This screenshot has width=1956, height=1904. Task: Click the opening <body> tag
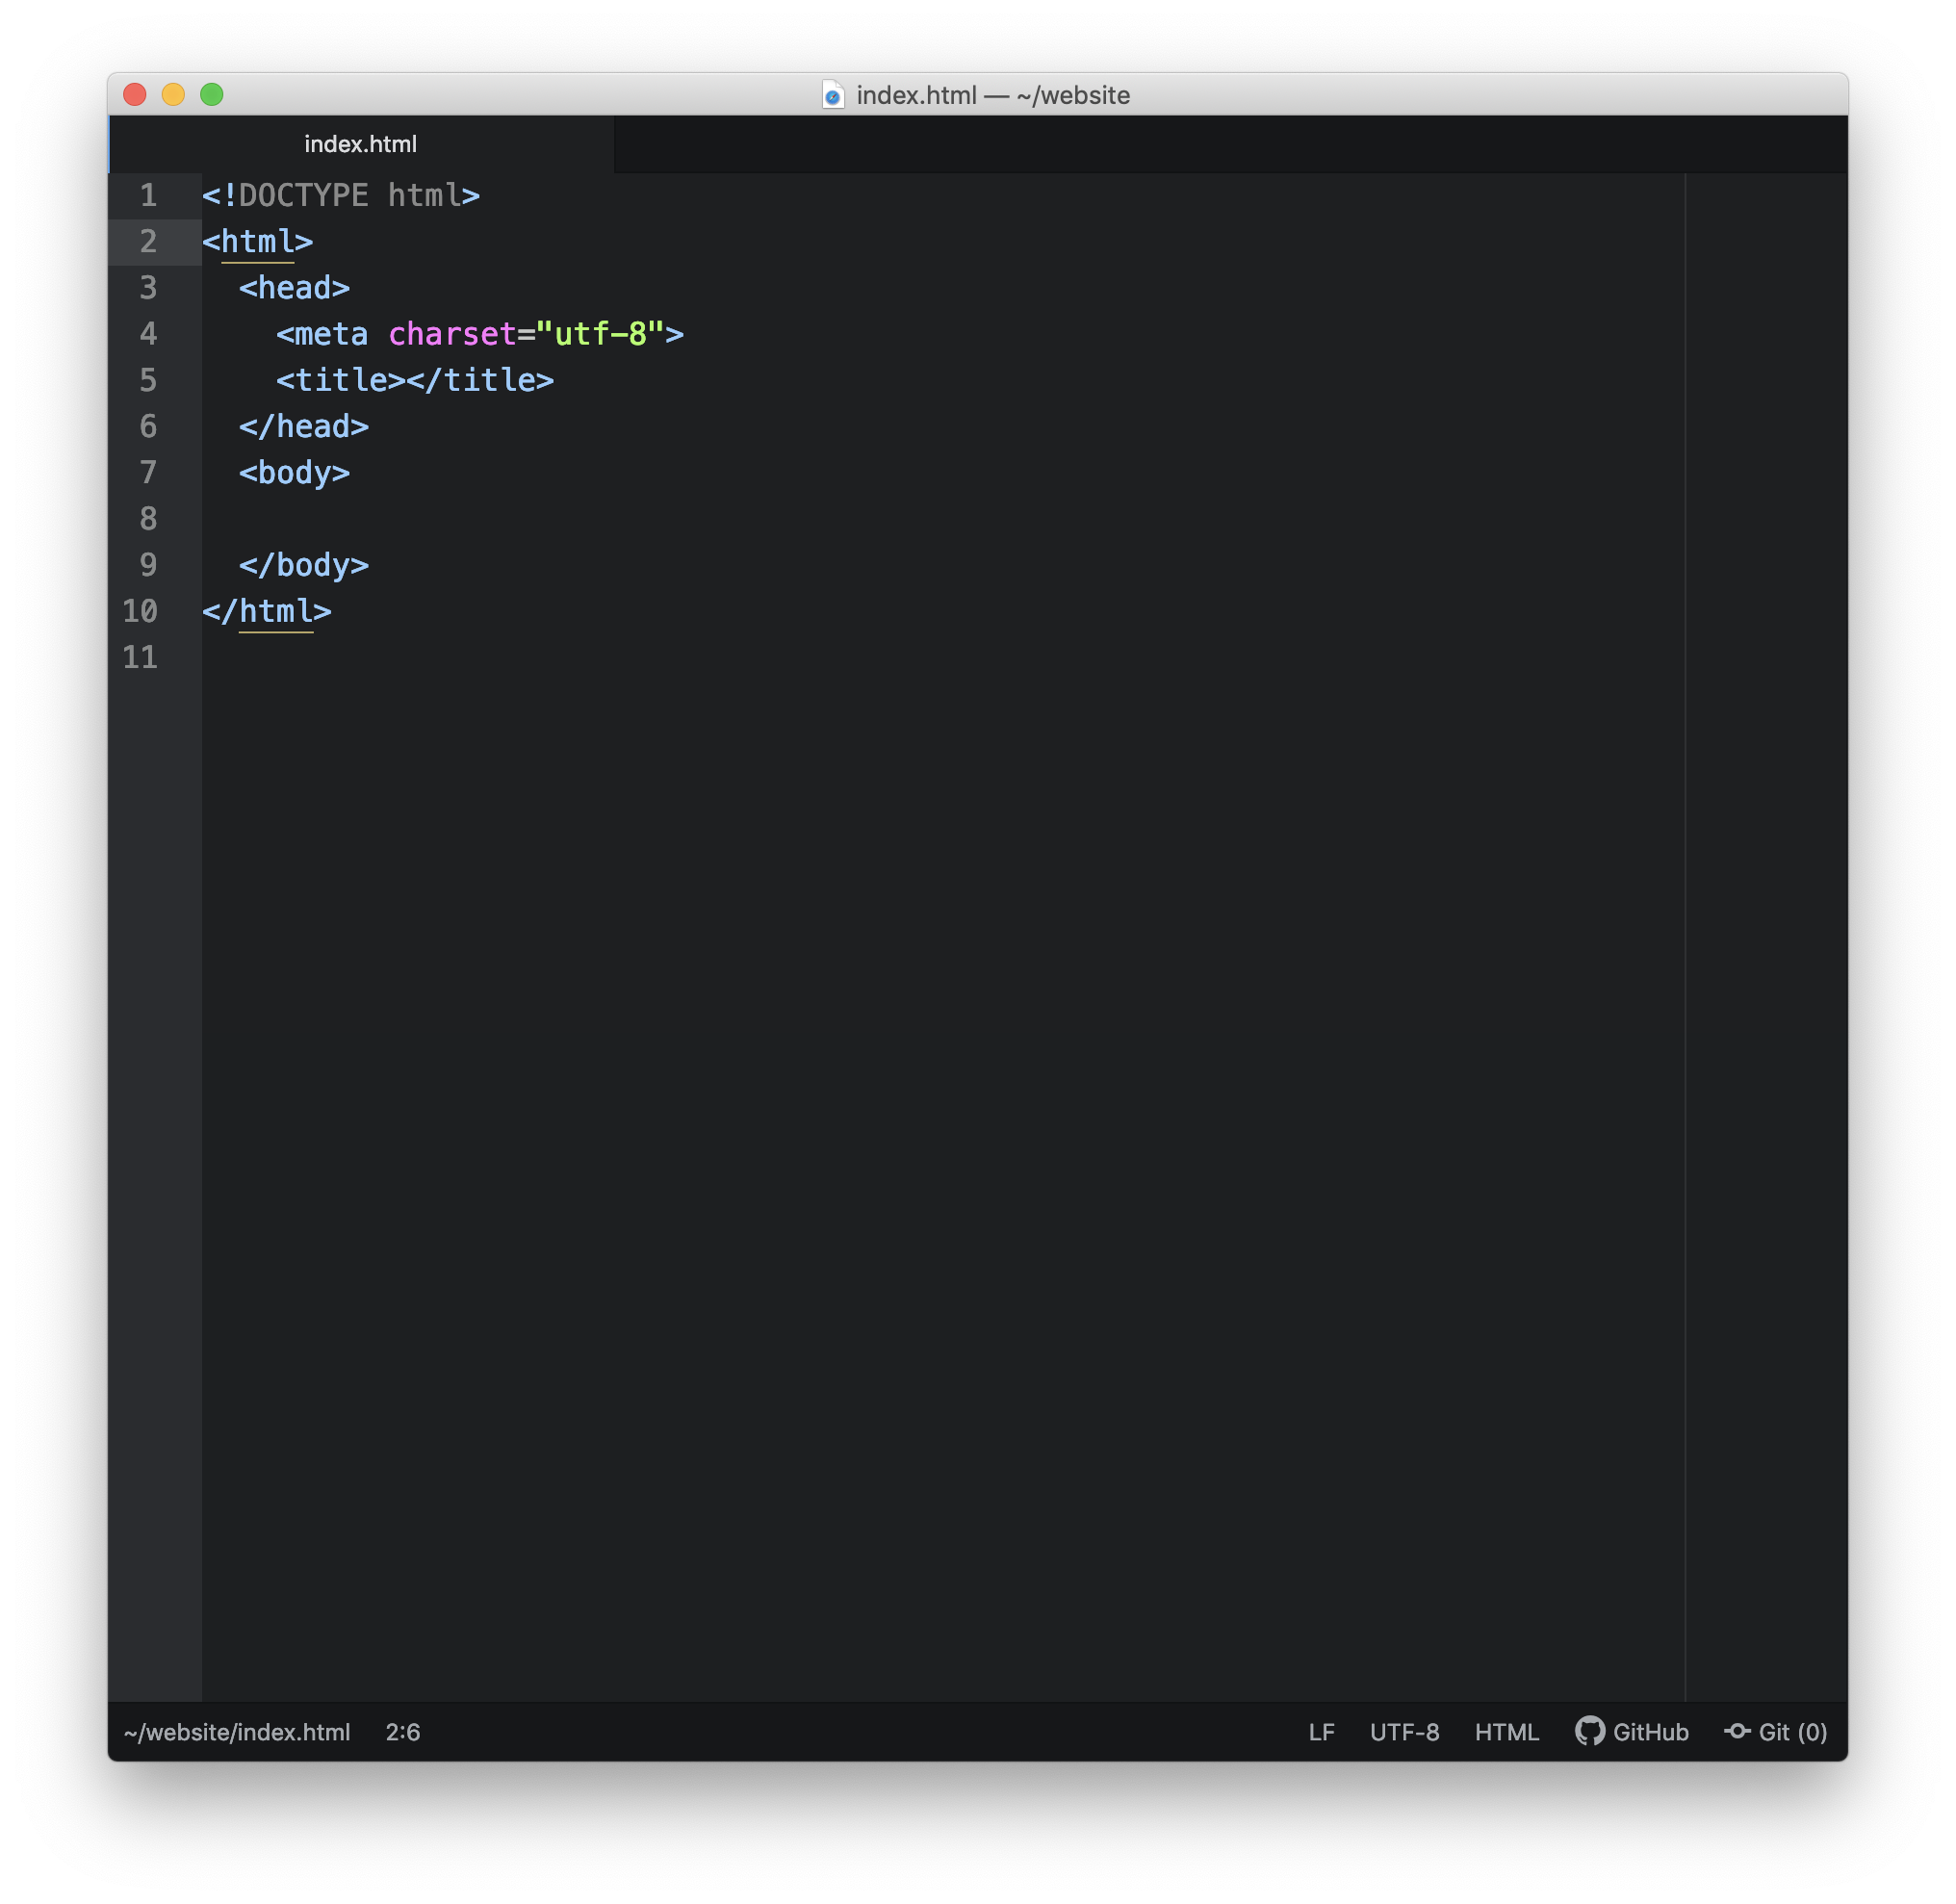294,472
